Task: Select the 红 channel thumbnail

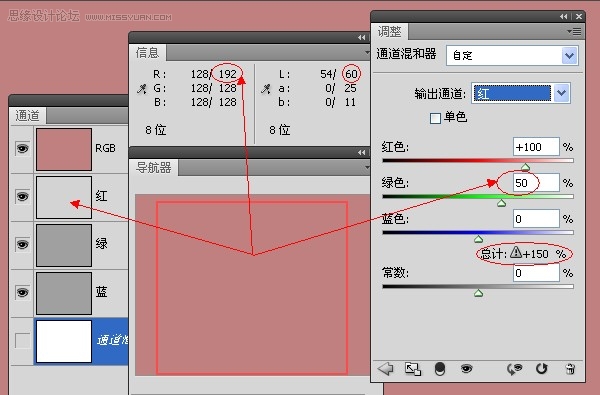Action: coord(64,198)
